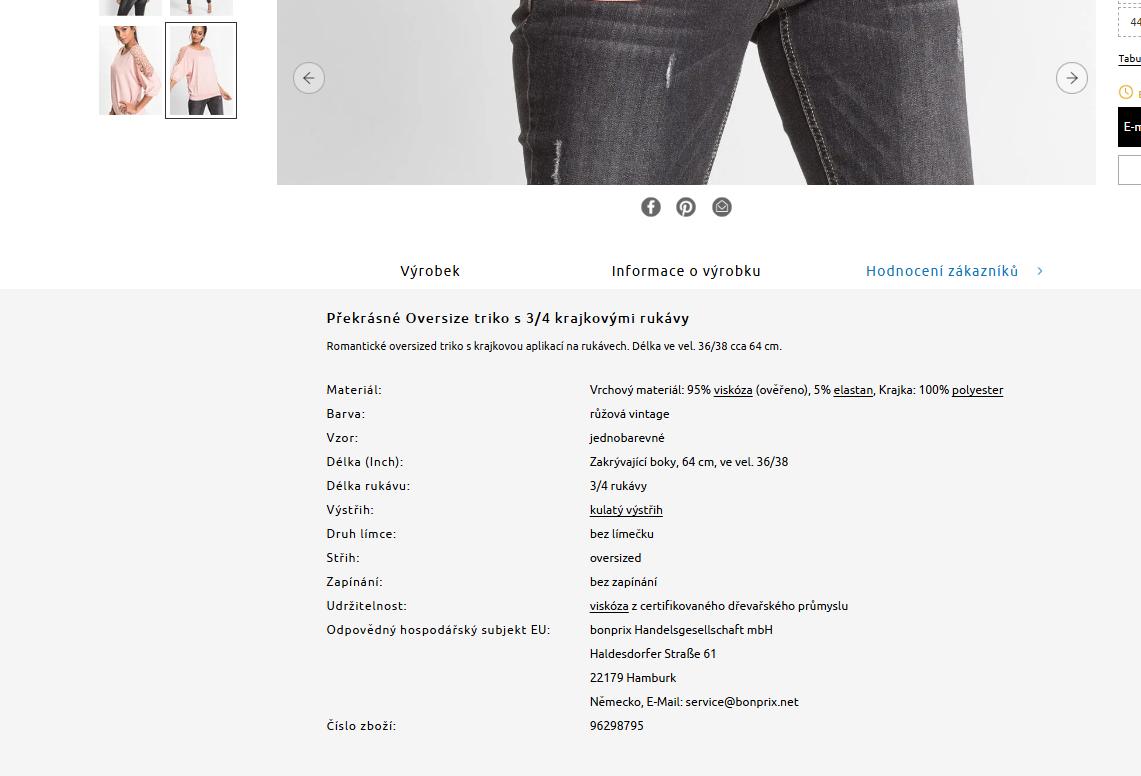Select the outlined full-body pink top thumbnail

pos(201,70)
